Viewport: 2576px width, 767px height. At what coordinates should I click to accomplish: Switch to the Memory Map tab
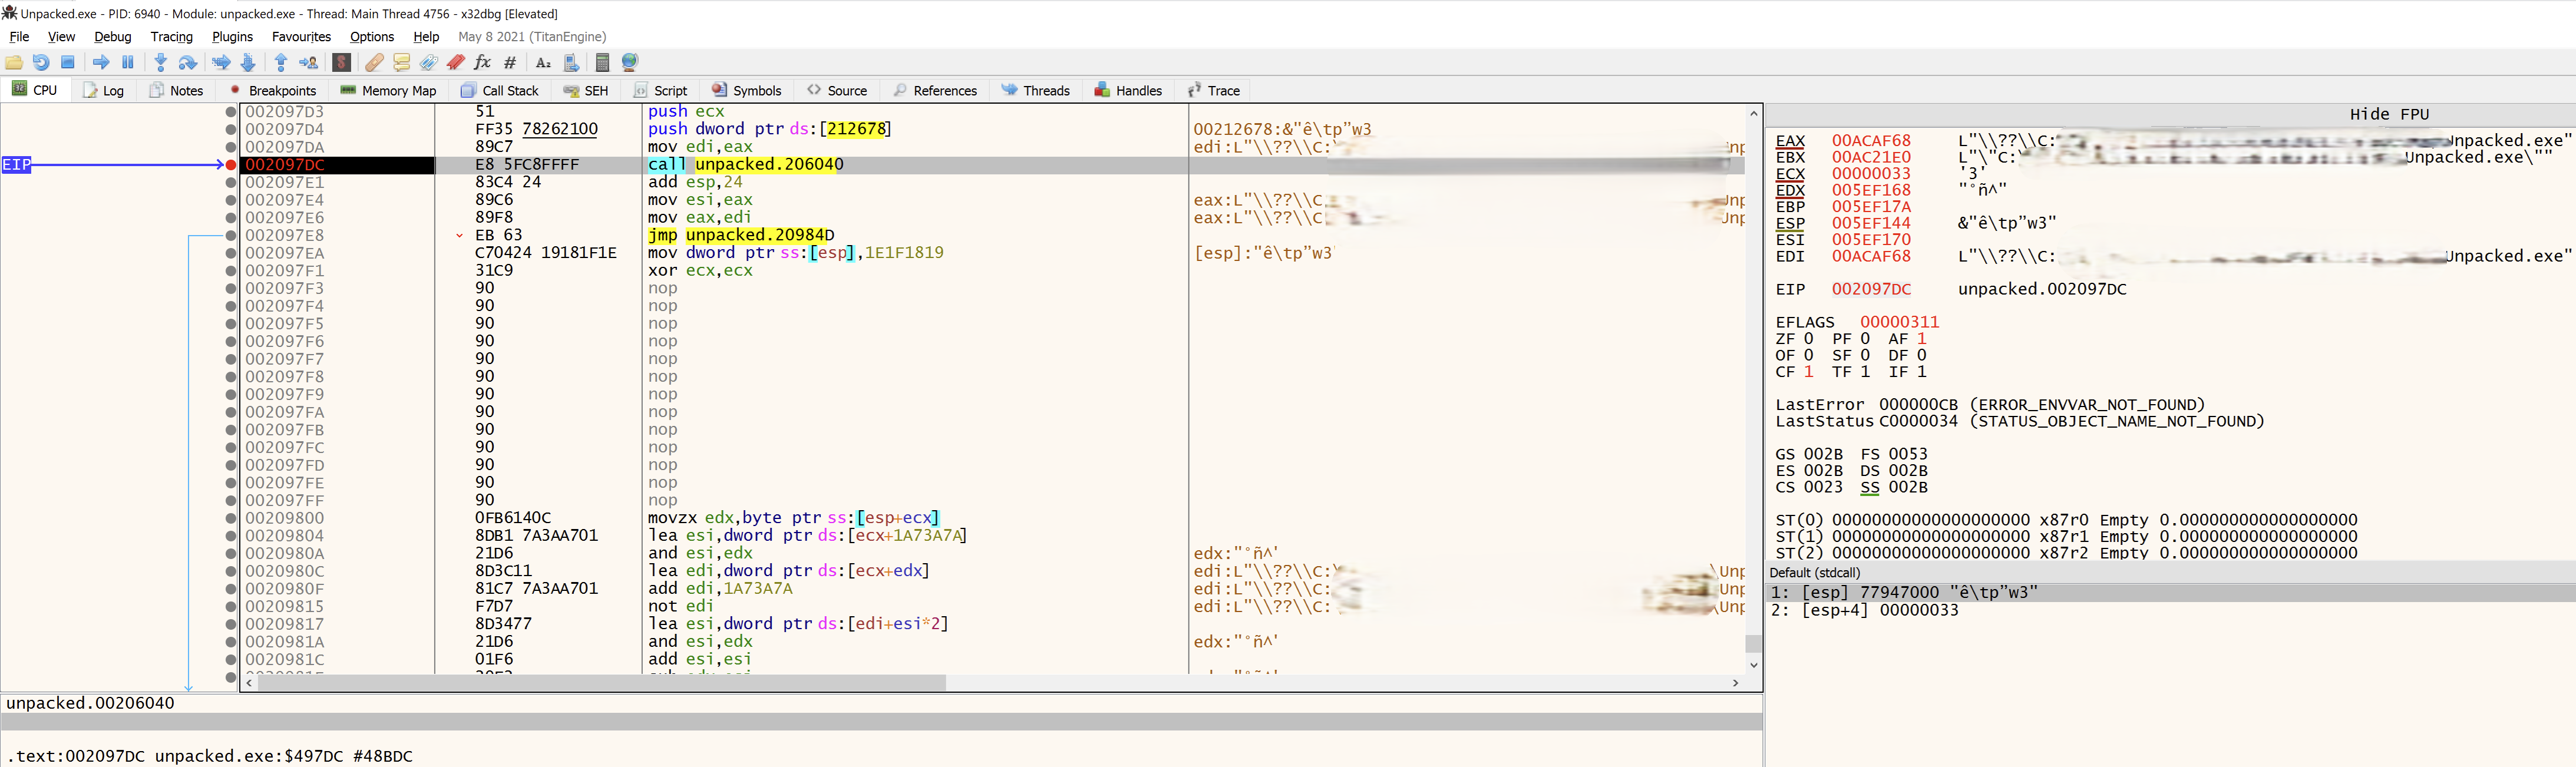click(x=388, y=90)
